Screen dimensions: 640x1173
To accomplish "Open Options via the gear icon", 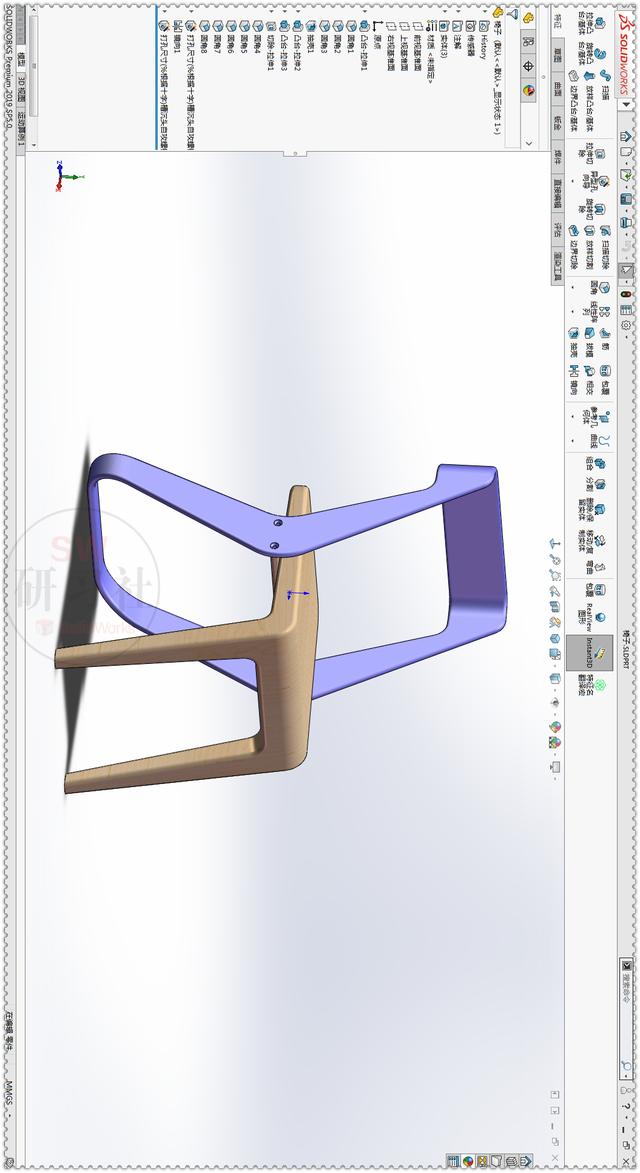I will coord(626,325).
